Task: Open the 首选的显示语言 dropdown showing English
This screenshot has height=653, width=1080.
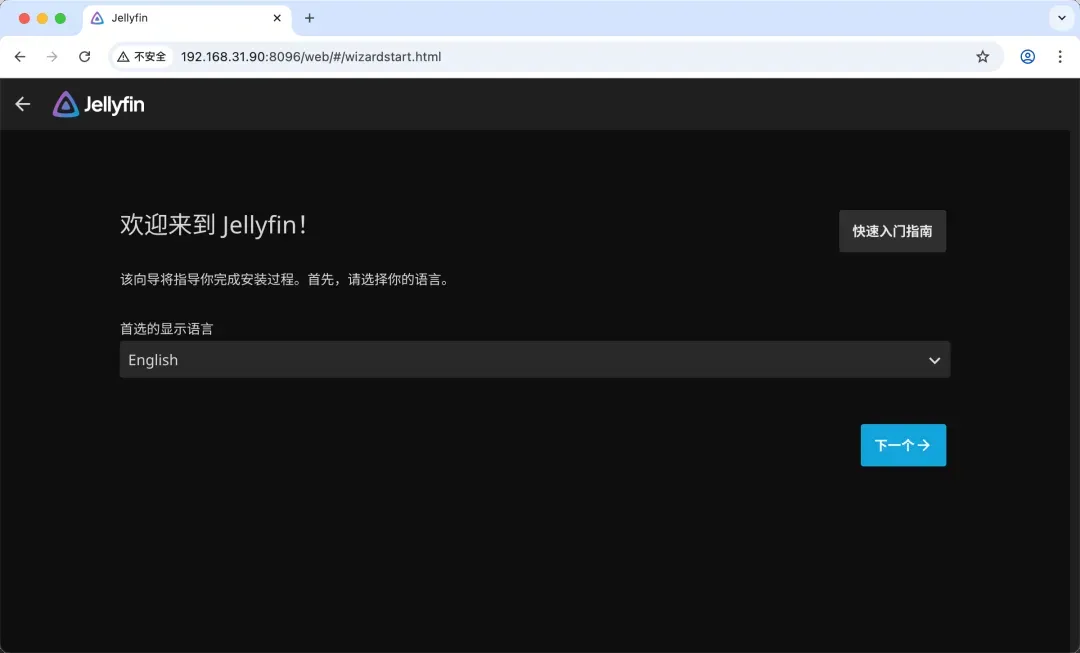Action: [534, 360]
